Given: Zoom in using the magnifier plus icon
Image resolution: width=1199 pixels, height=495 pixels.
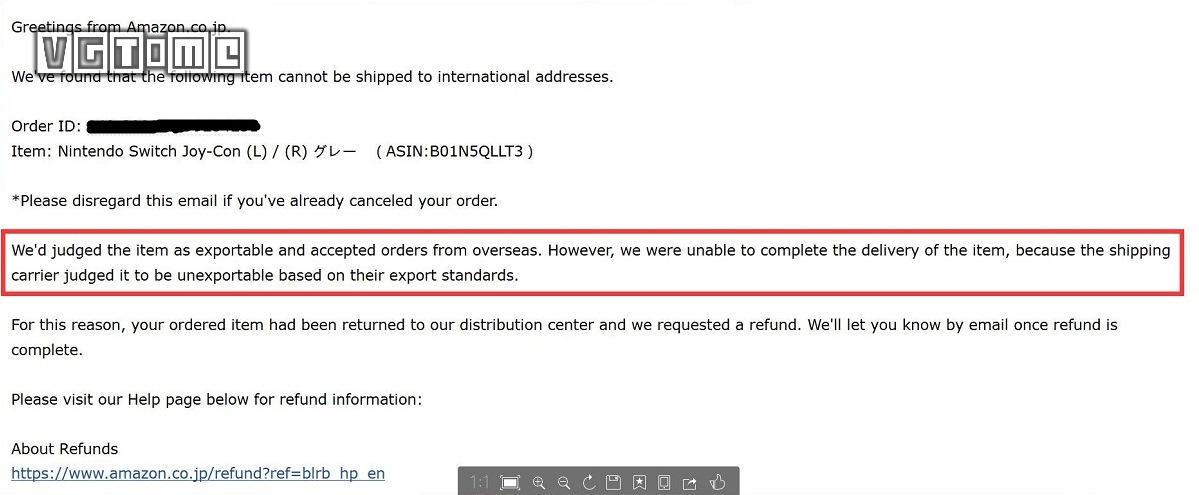Looking at the screenshot, I should coord(539,483).
